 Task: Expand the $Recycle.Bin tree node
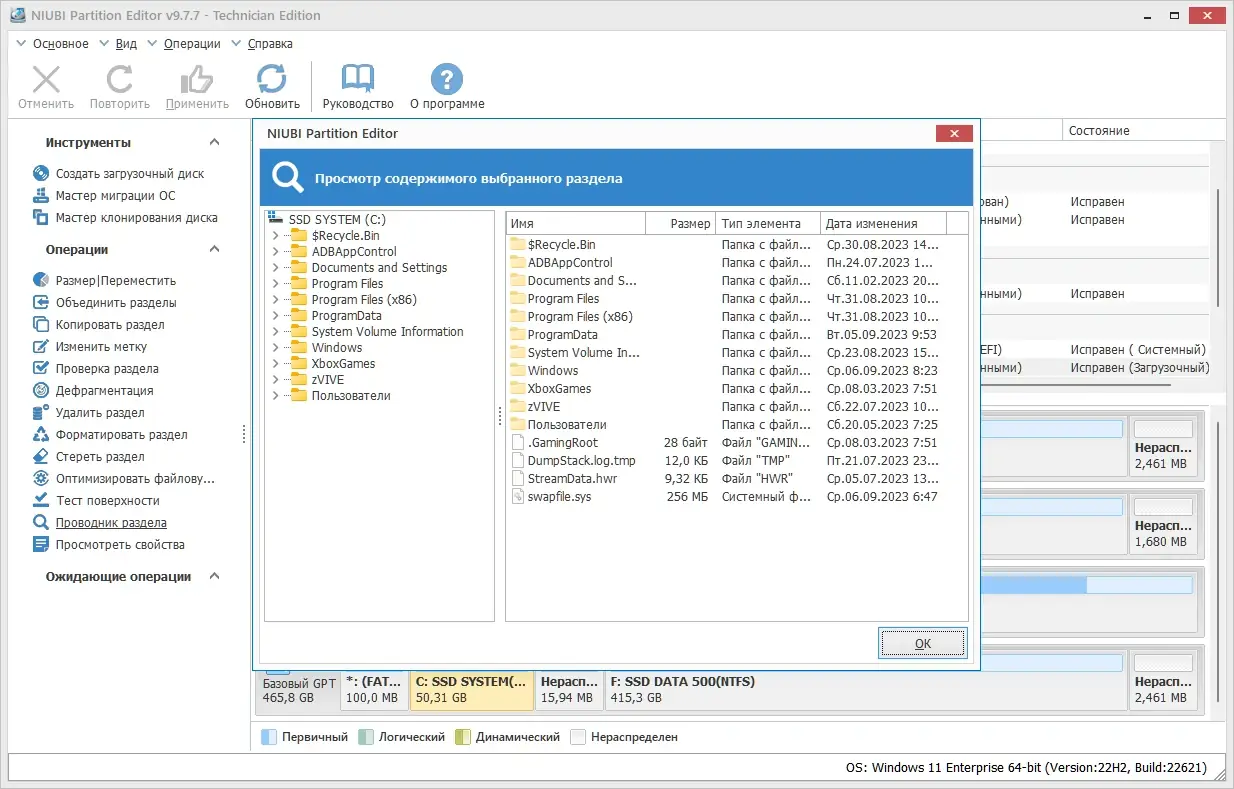click(276, 236)
